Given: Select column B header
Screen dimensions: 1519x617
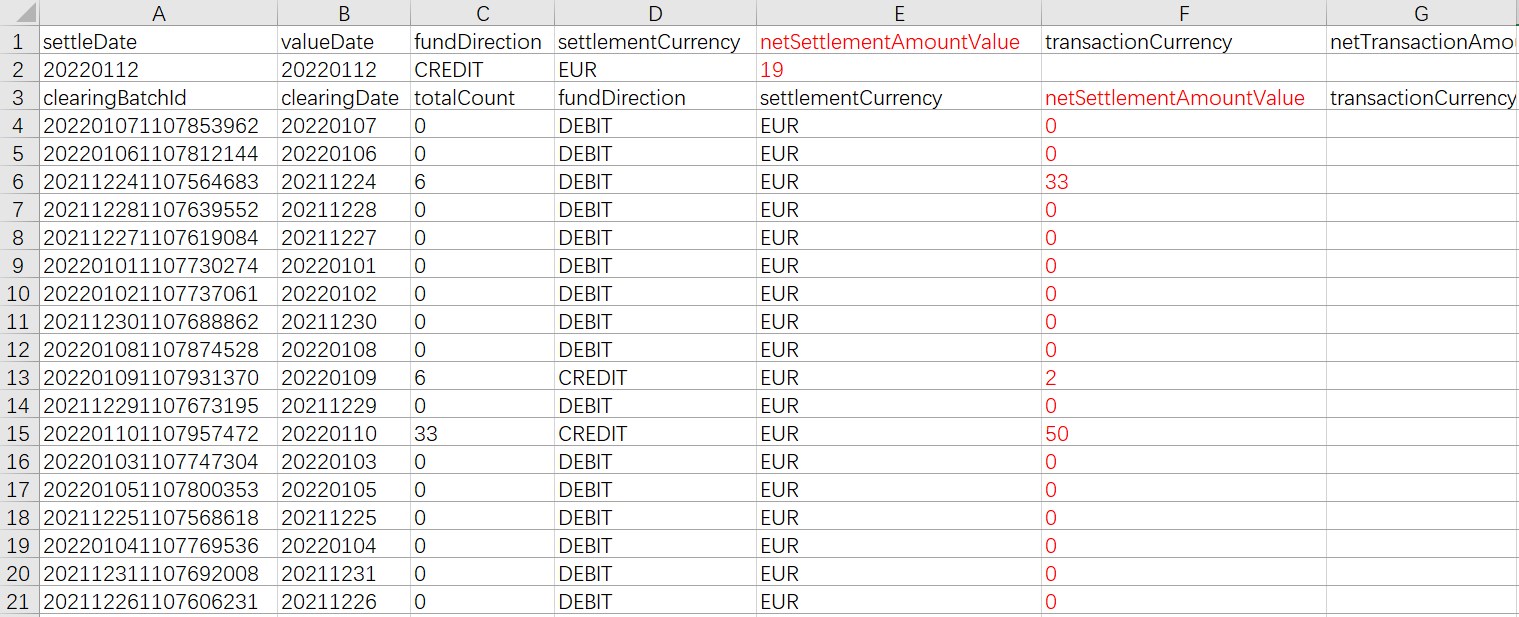Looking at the screenshot, I should (343, 13).
